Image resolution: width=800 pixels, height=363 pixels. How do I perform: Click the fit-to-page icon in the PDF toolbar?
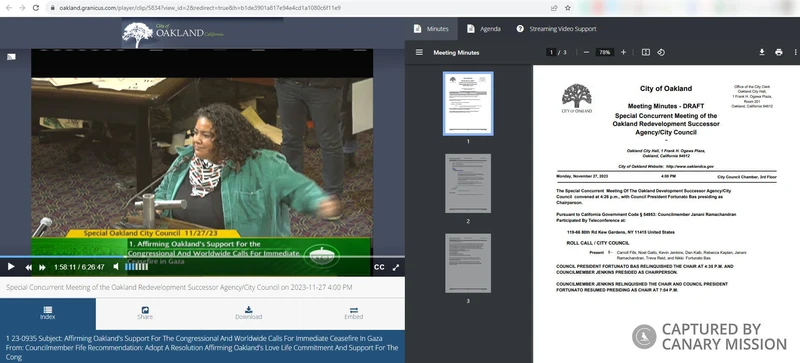pos(645,52)
